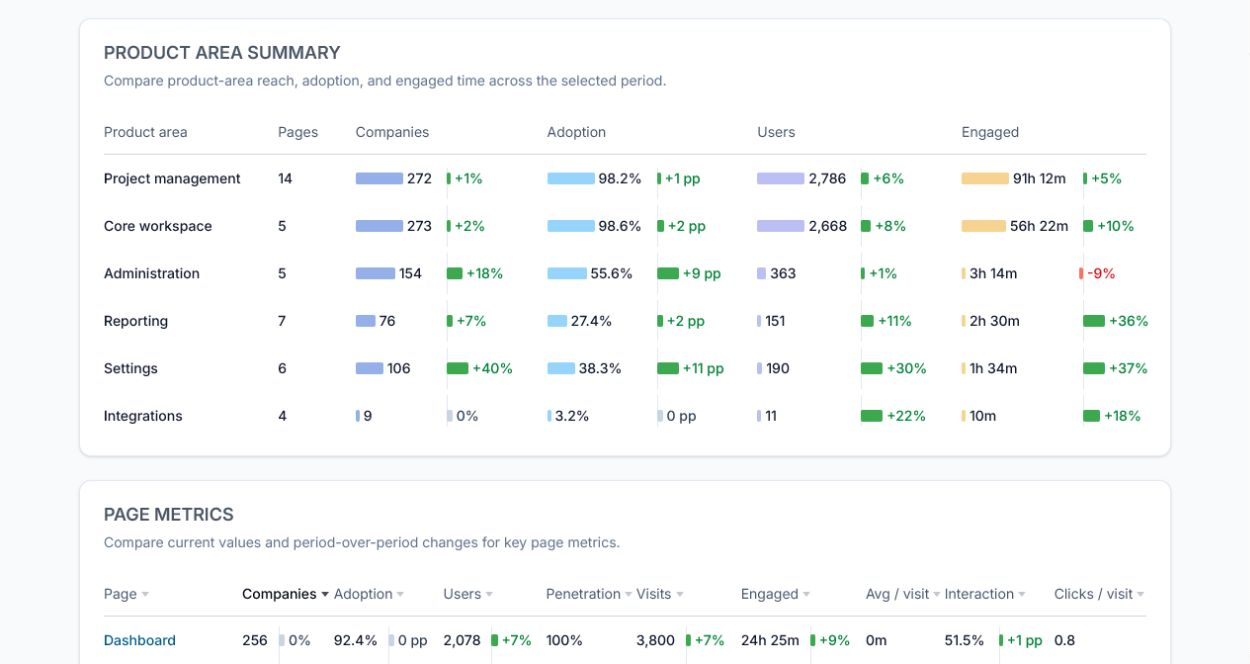Click the PAGE METRICS section heading
The width and height of the screenshot is (1250, 664).
(x=169, y=515)
